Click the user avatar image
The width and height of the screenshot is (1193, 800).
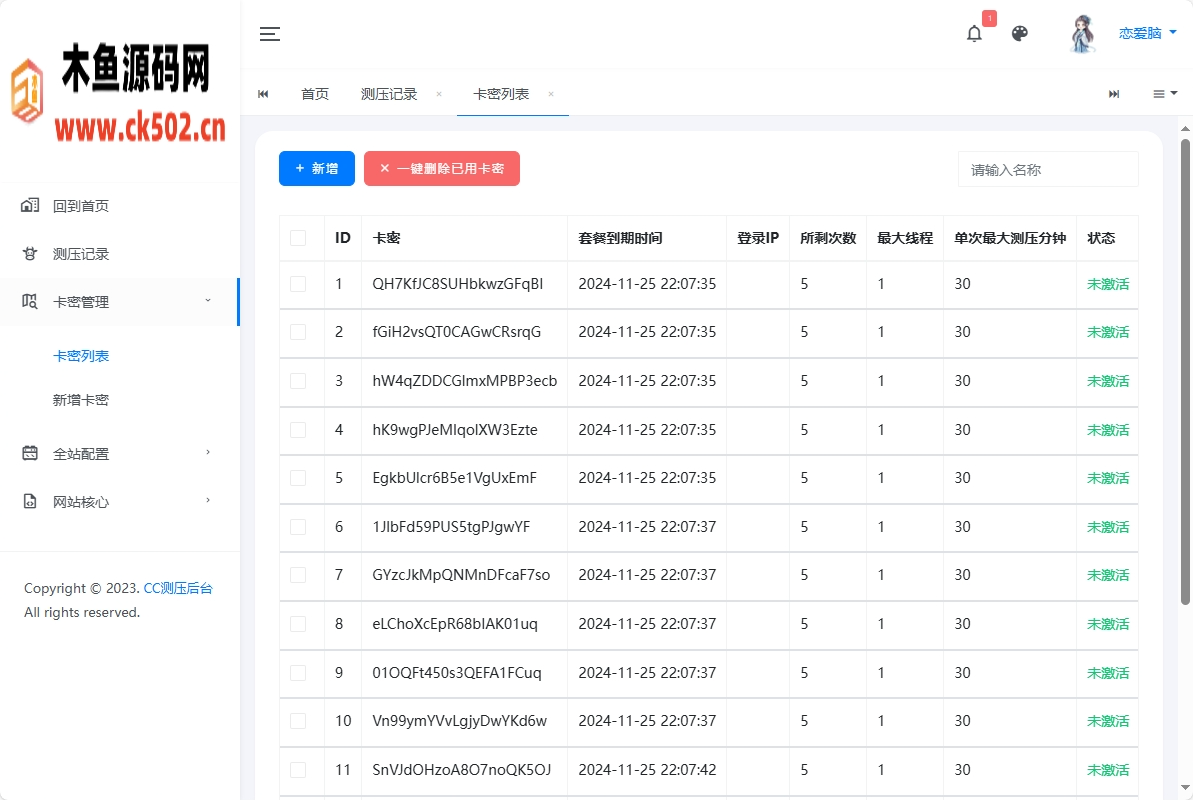(x=1082, y=33)
